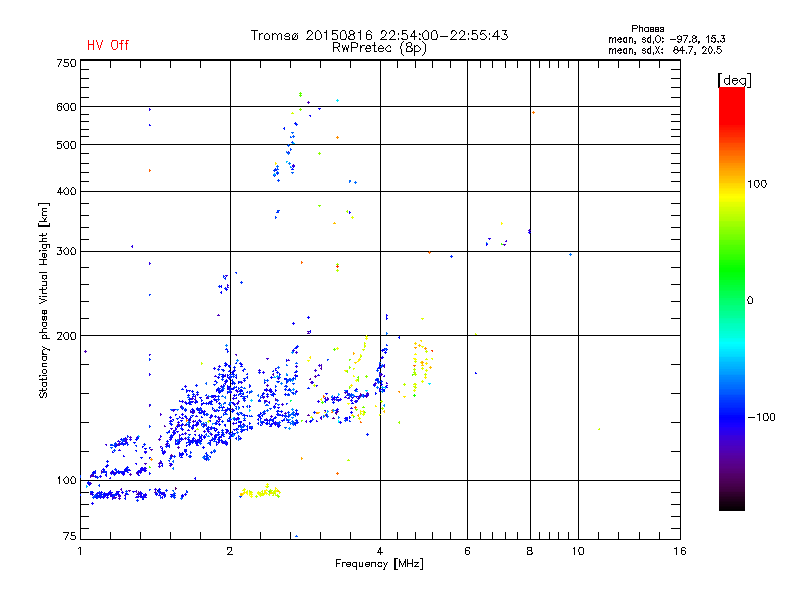The width and height of the screenshot is (800, 600).
Task: Click the '600' y-axis tick label
Action: pos(66,107)
